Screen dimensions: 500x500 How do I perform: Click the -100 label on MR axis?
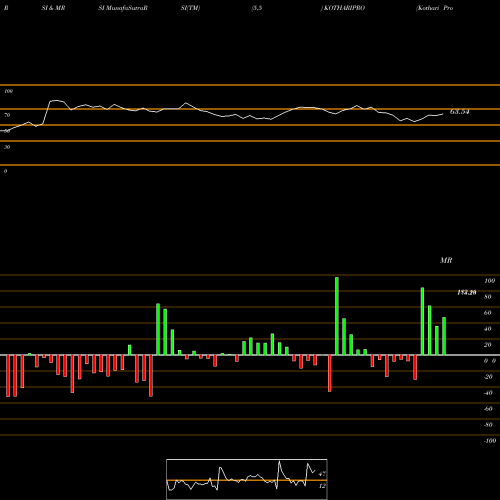[x=490, y=441]
